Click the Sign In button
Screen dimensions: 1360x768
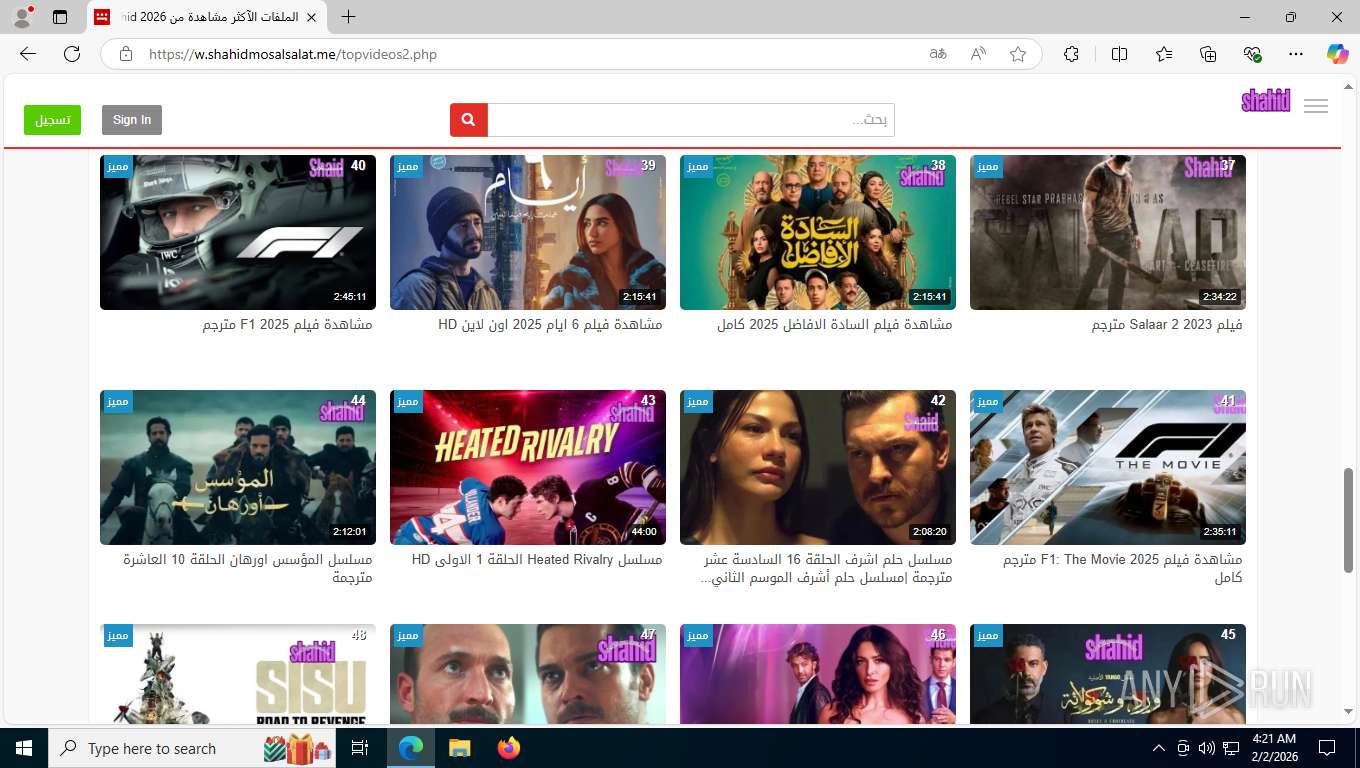pyautogui.click(x=132, y=120)
